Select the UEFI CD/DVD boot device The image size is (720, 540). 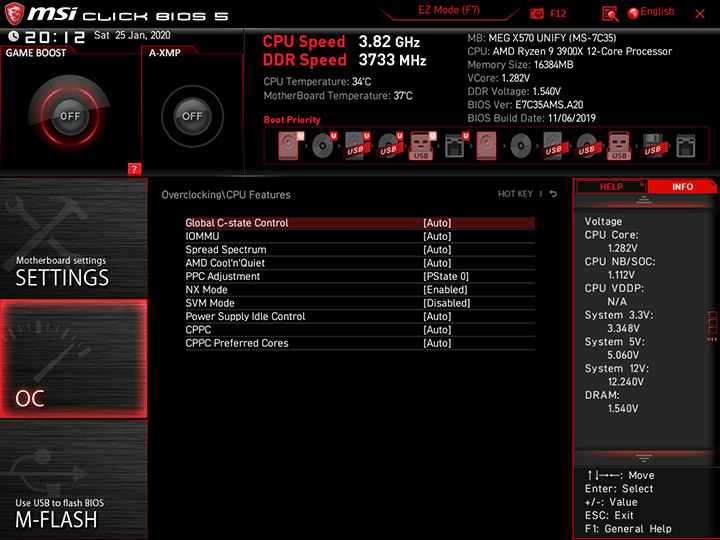pyautogui.click(x=324, y=146)
